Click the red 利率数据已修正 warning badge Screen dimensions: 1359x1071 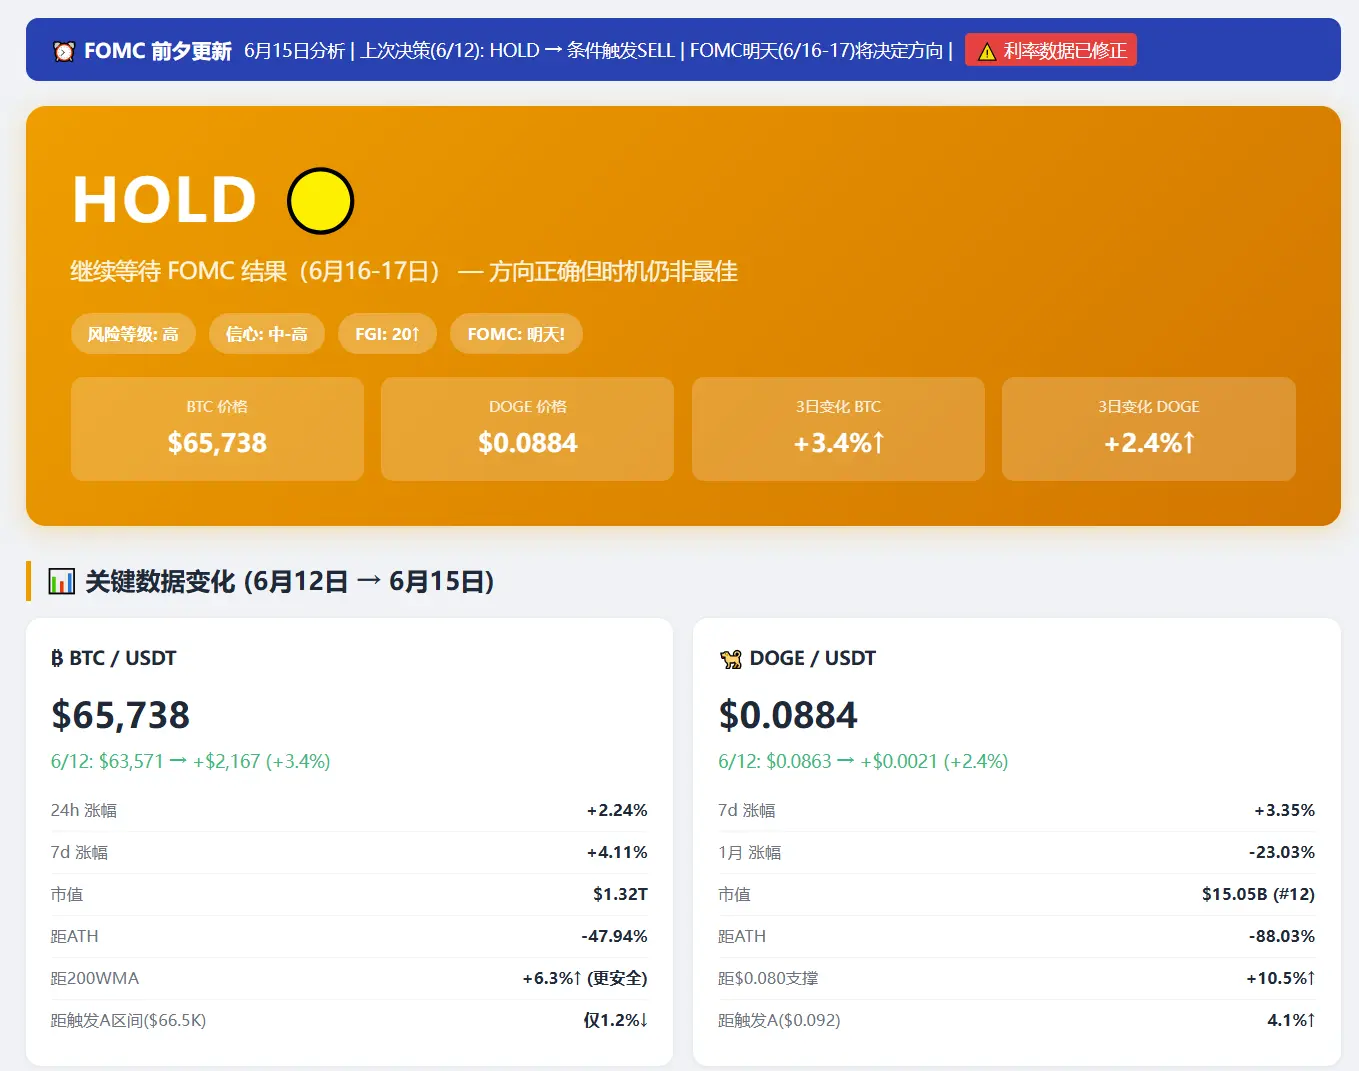coord(1051,50)
